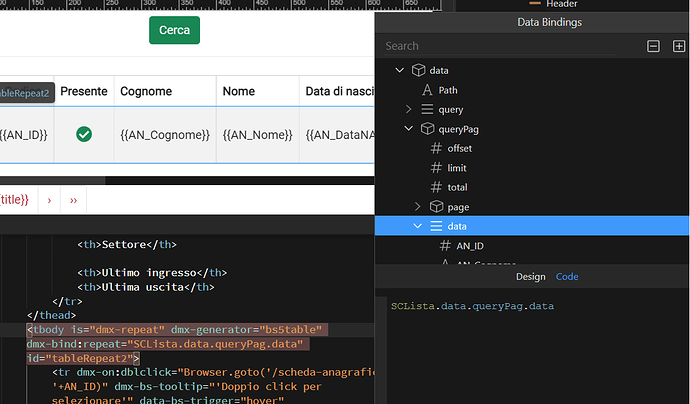Click the hash icon next to offset

pyautogui.click(x=436, y=148)
